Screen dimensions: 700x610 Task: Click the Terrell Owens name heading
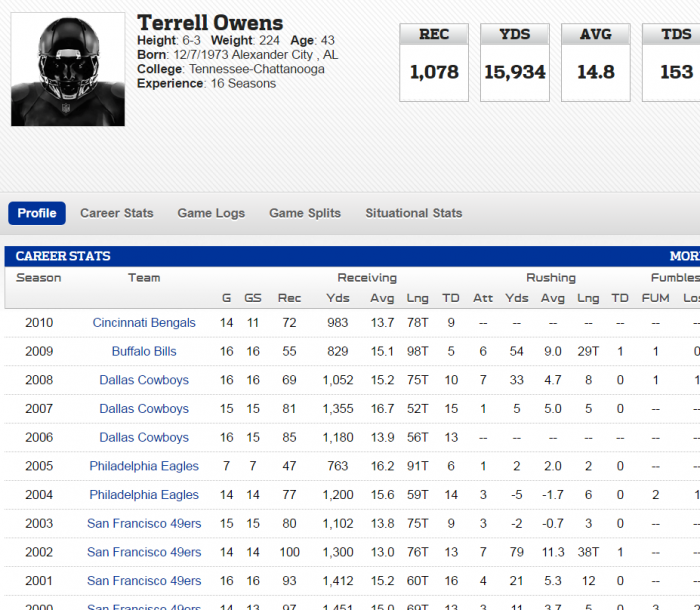tap(210, 23)
